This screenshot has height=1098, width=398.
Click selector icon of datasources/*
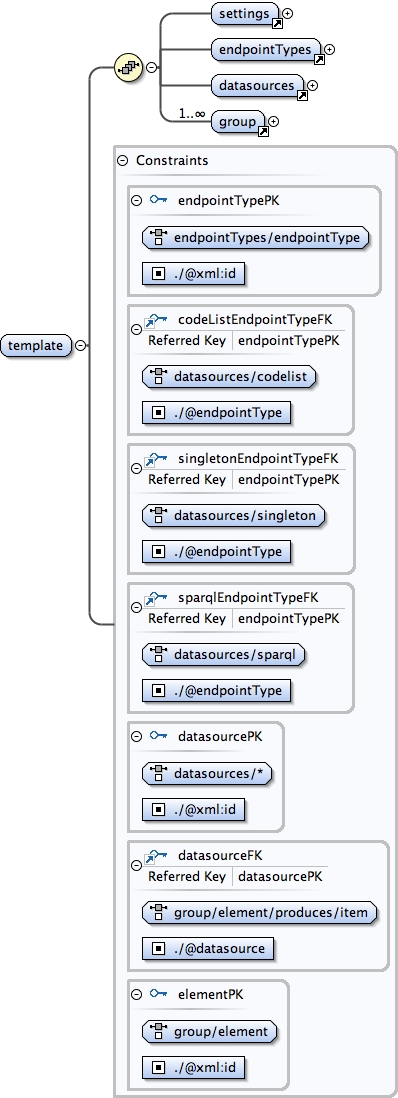click(158, 774)
